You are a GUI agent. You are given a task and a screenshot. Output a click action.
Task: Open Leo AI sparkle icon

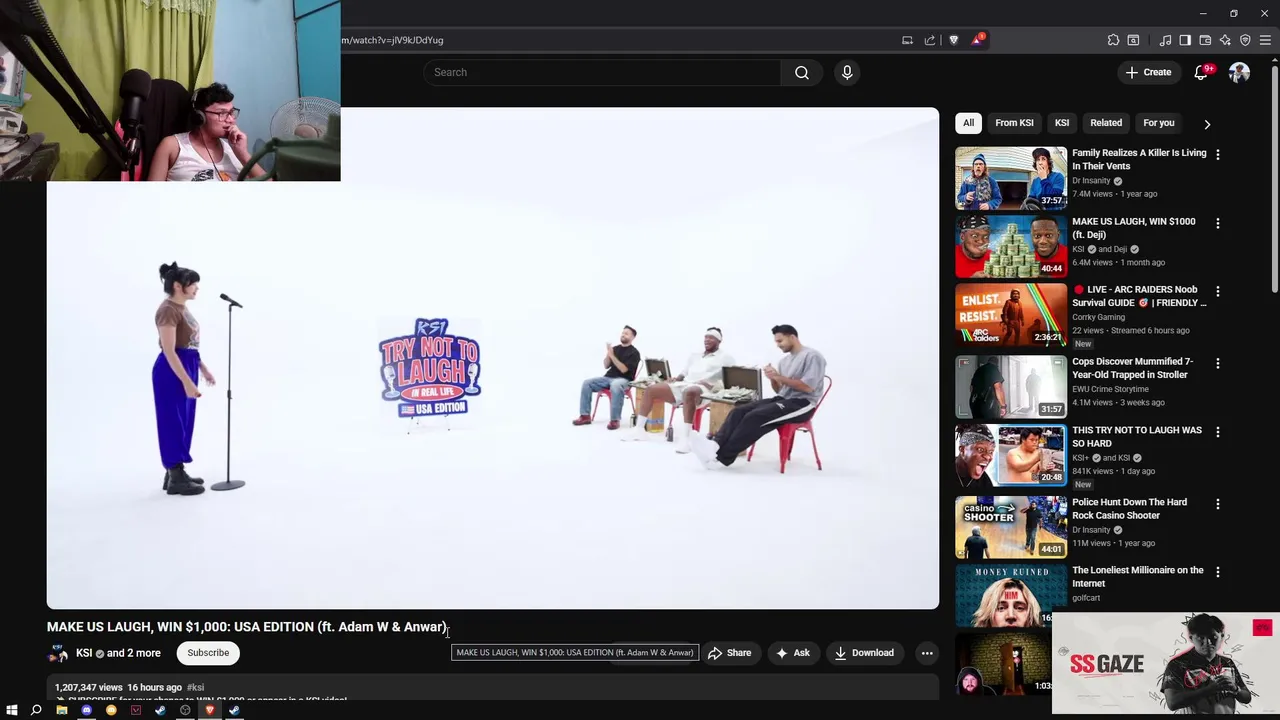[x=1225, y=40]
